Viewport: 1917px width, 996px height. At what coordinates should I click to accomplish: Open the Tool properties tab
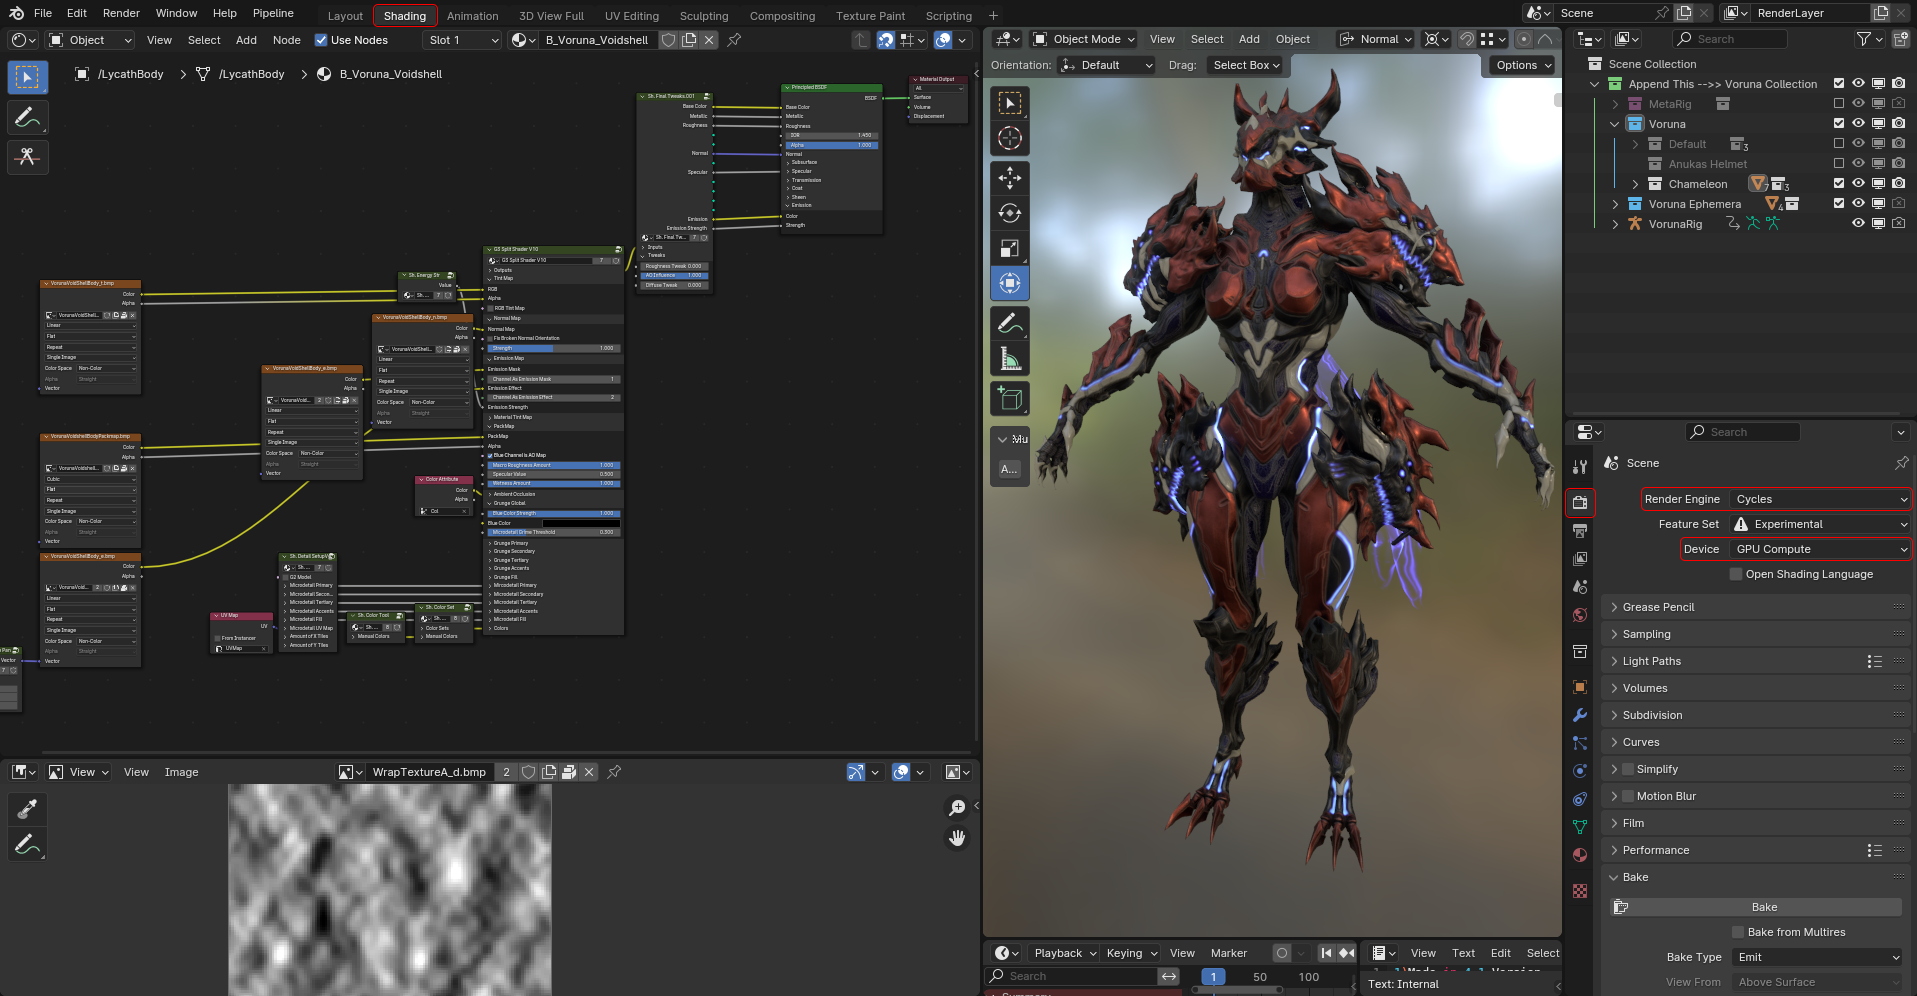[x=1580, y=467]
